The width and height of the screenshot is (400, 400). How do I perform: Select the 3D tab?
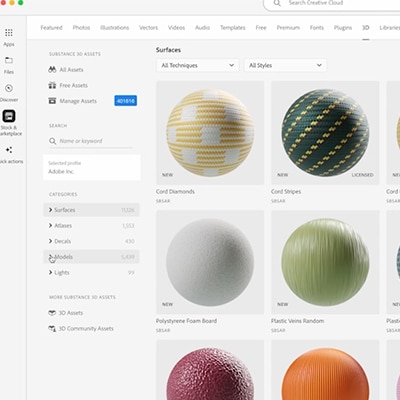pos(366,28)
